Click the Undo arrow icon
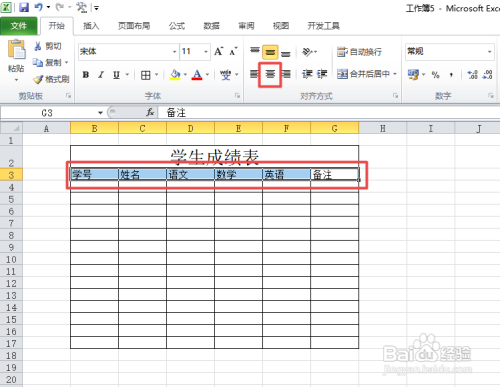 (39, 7)
